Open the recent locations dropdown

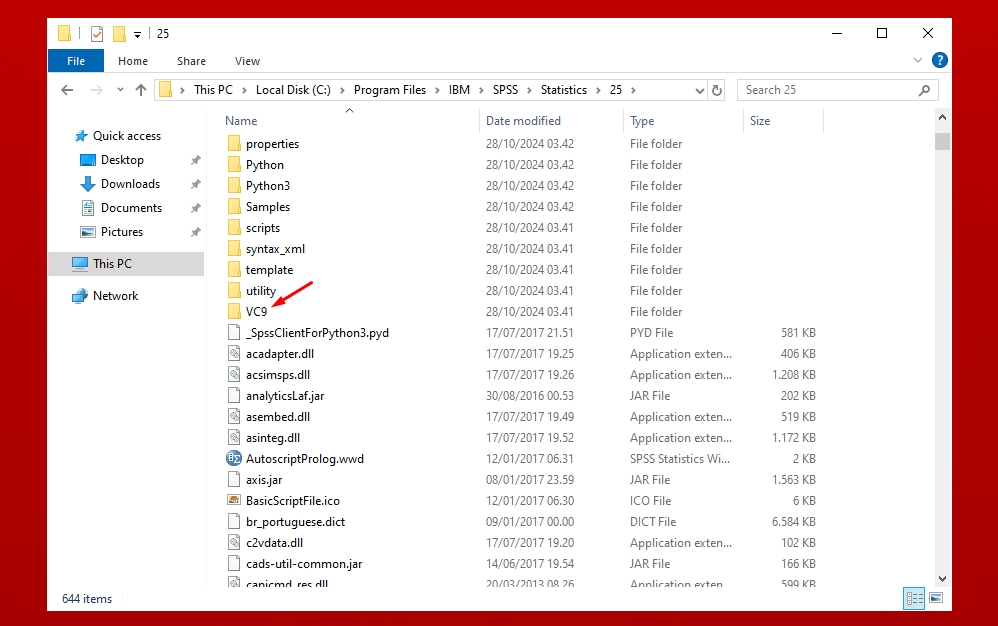120,90
